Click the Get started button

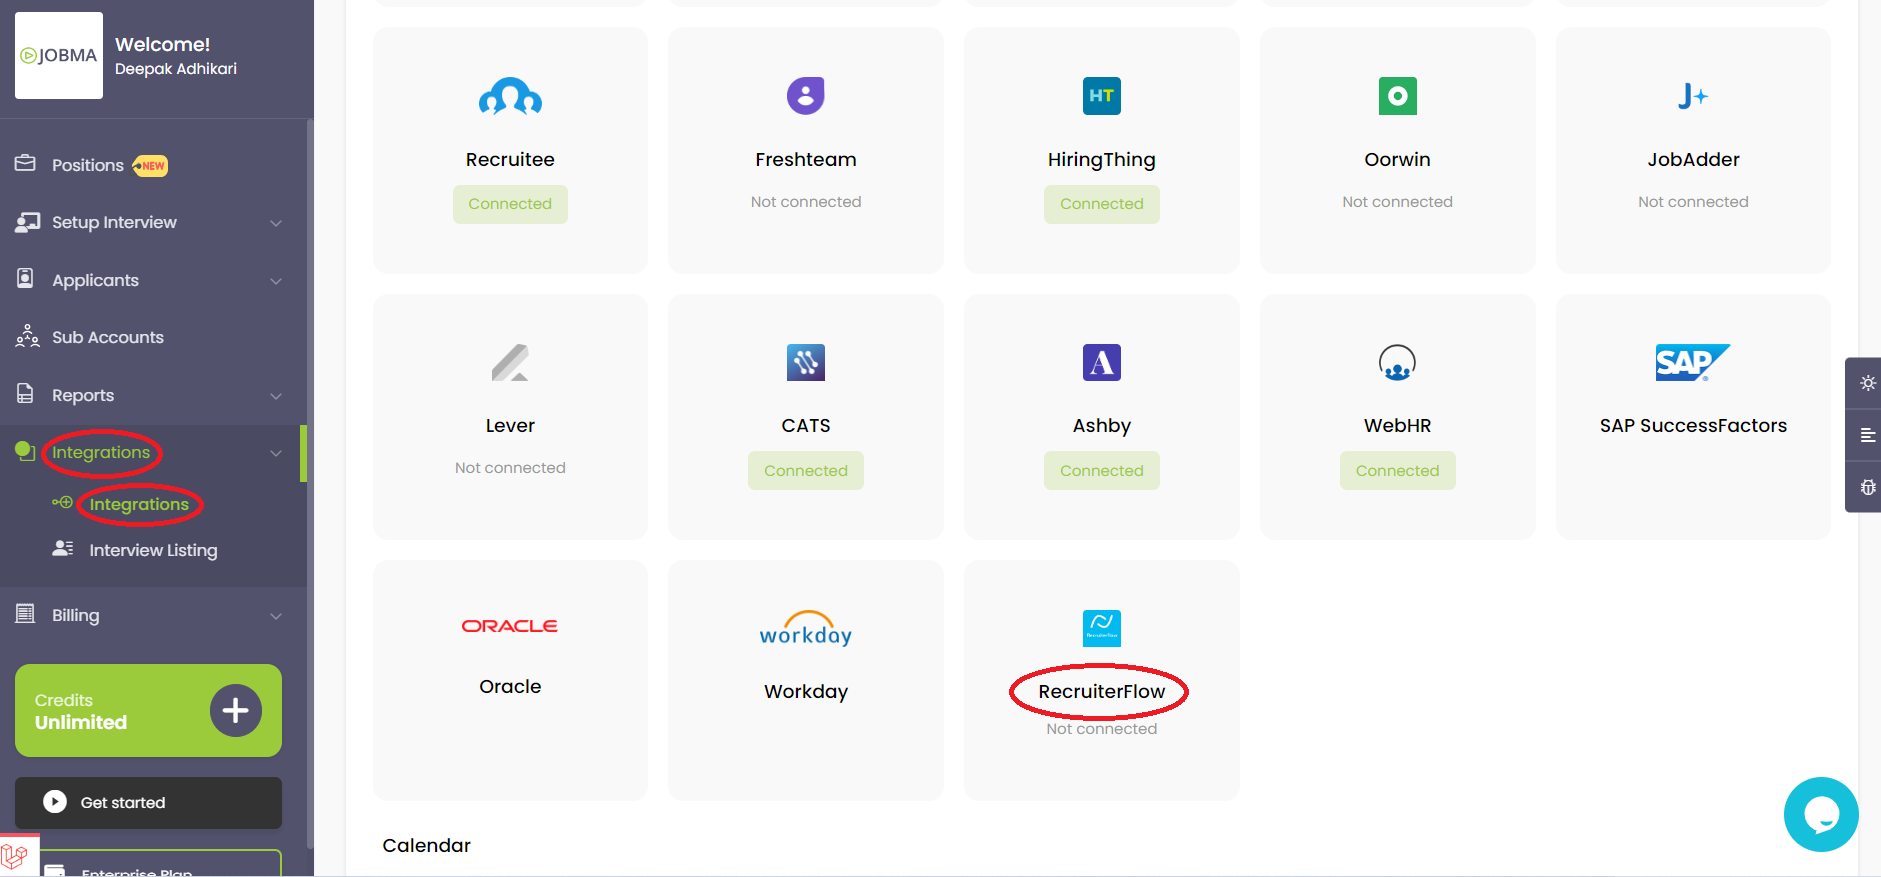tap(148, 803)
